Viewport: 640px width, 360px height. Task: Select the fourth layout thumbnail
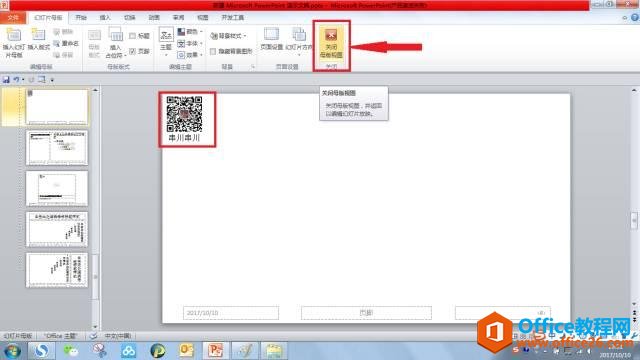(57, 229)
